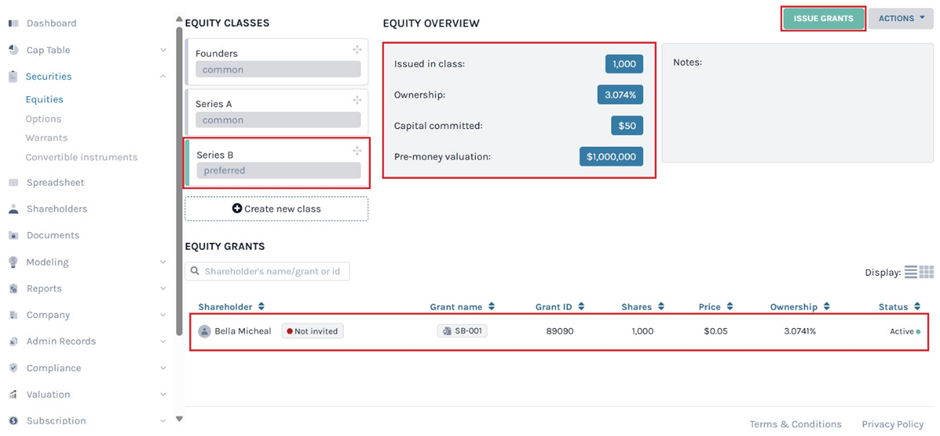
Task: Switch to list display view
Action: point(911,272)
